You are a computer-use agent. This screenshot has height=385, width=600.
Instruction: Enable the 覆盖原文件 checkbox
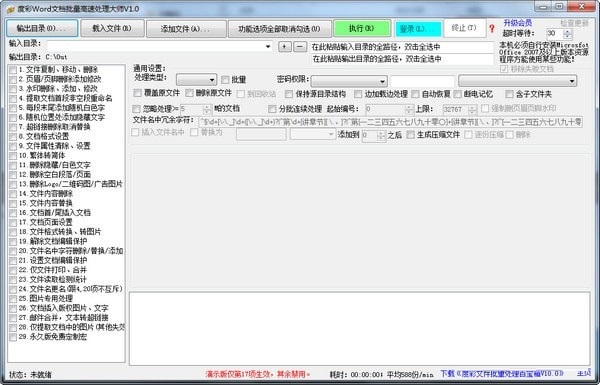pyautogui.click(x=137, y=93)
